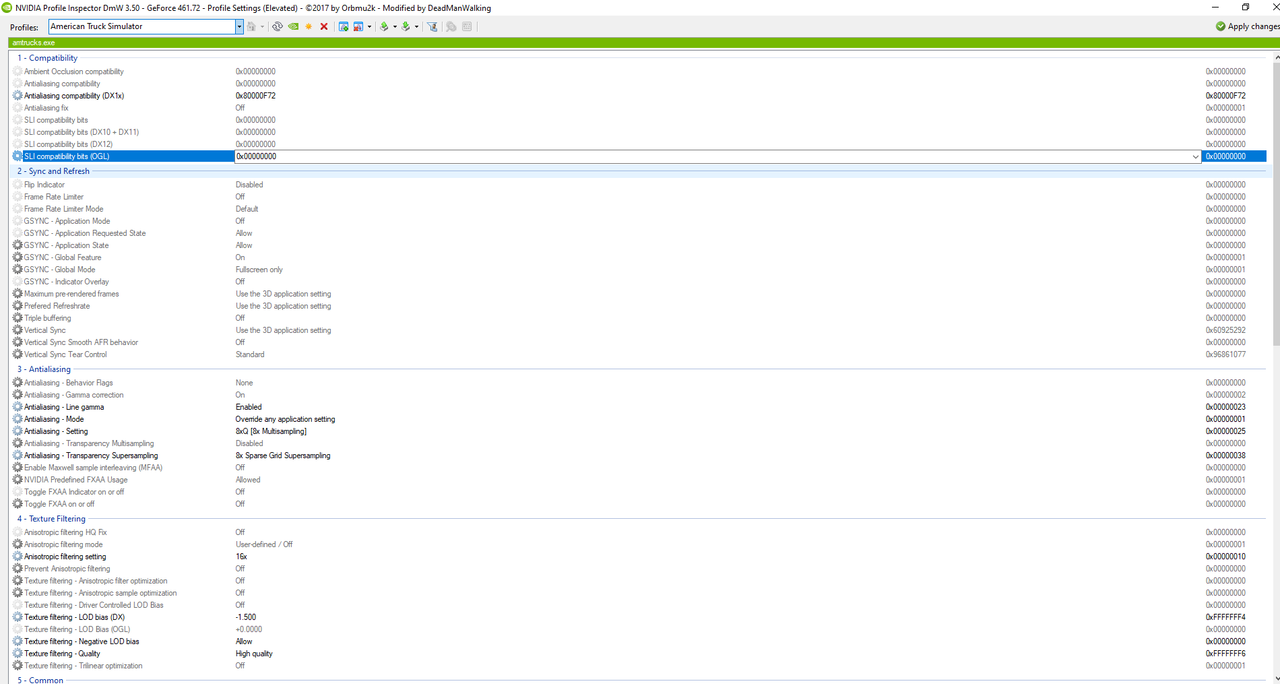Click gear icon beside Triple buffering

click(x=17, y=318)
